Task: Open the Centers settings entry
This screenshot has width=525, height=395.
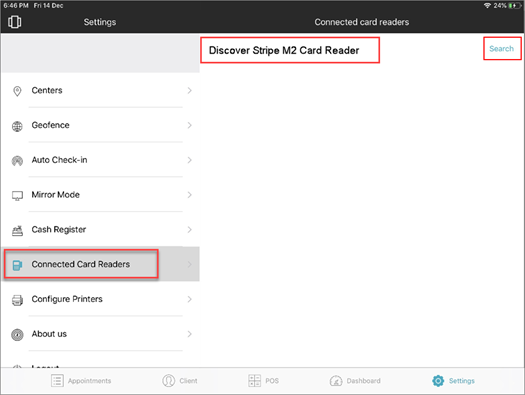Action: pos(100,90)
